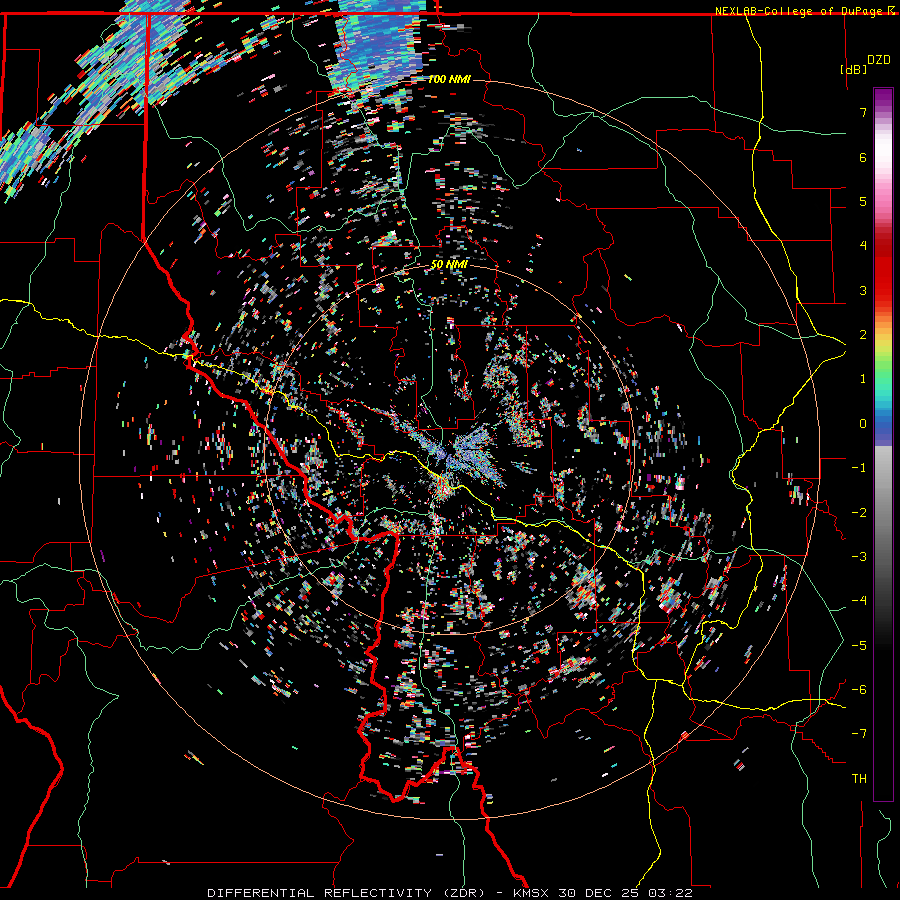Click the -6 dB scale value
Screen dimensions: 900x900
click(859, 690)
